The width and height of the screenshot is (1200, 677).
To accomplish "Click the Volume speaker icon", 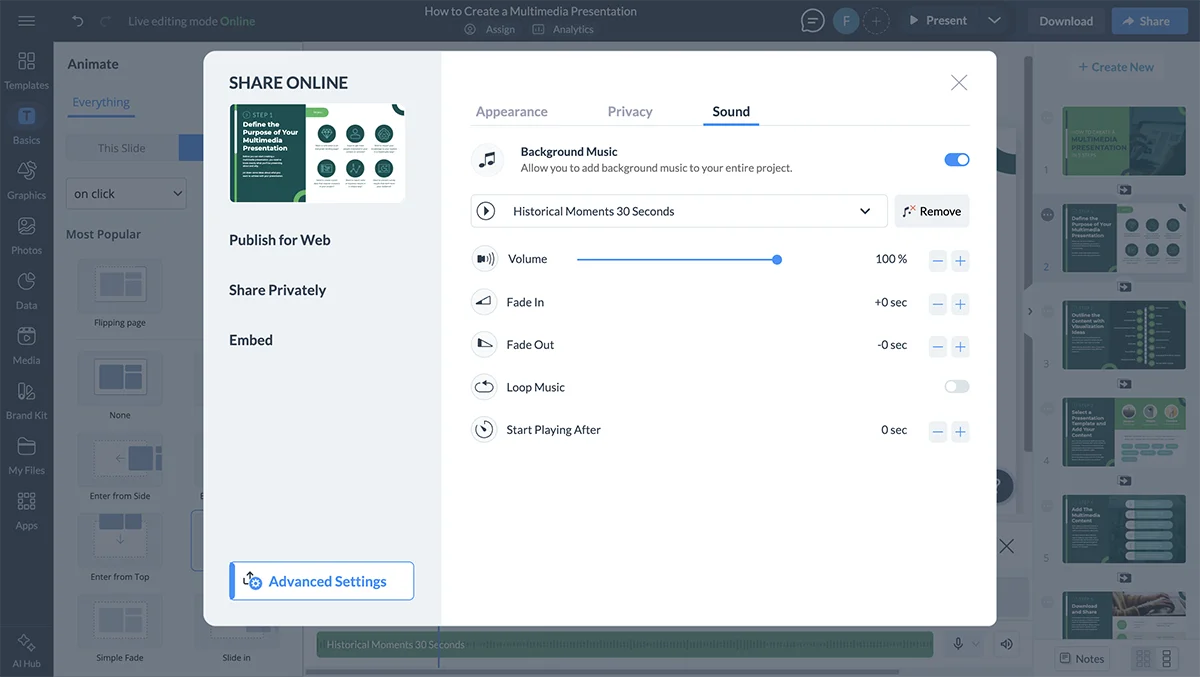I will 485,259.
